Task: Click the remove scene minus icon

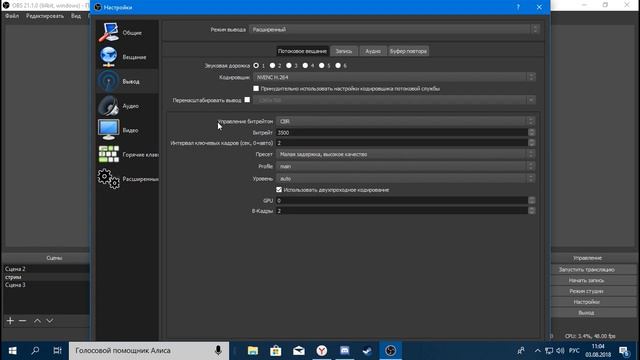Action: pos(22,321)
